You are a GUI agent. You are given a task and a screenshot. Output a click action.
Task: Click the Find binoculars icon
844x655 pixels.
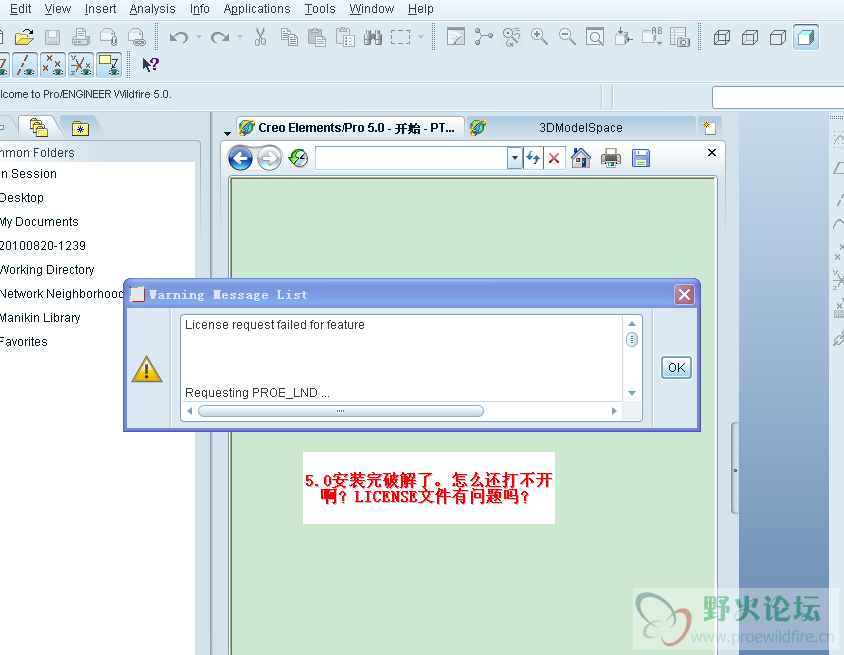(x=372, y=37)
